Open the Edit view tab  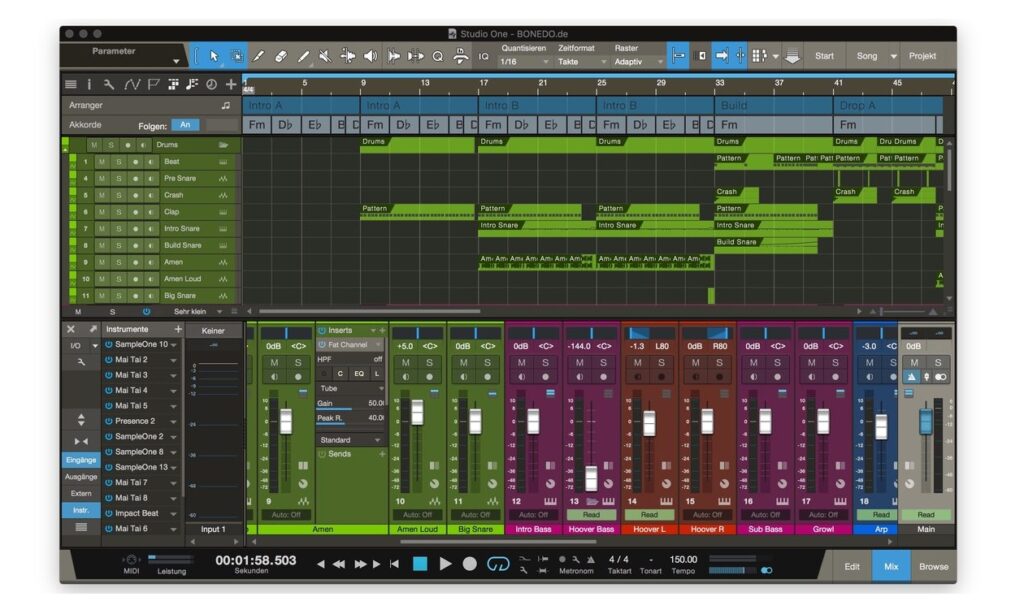[852, 567]
